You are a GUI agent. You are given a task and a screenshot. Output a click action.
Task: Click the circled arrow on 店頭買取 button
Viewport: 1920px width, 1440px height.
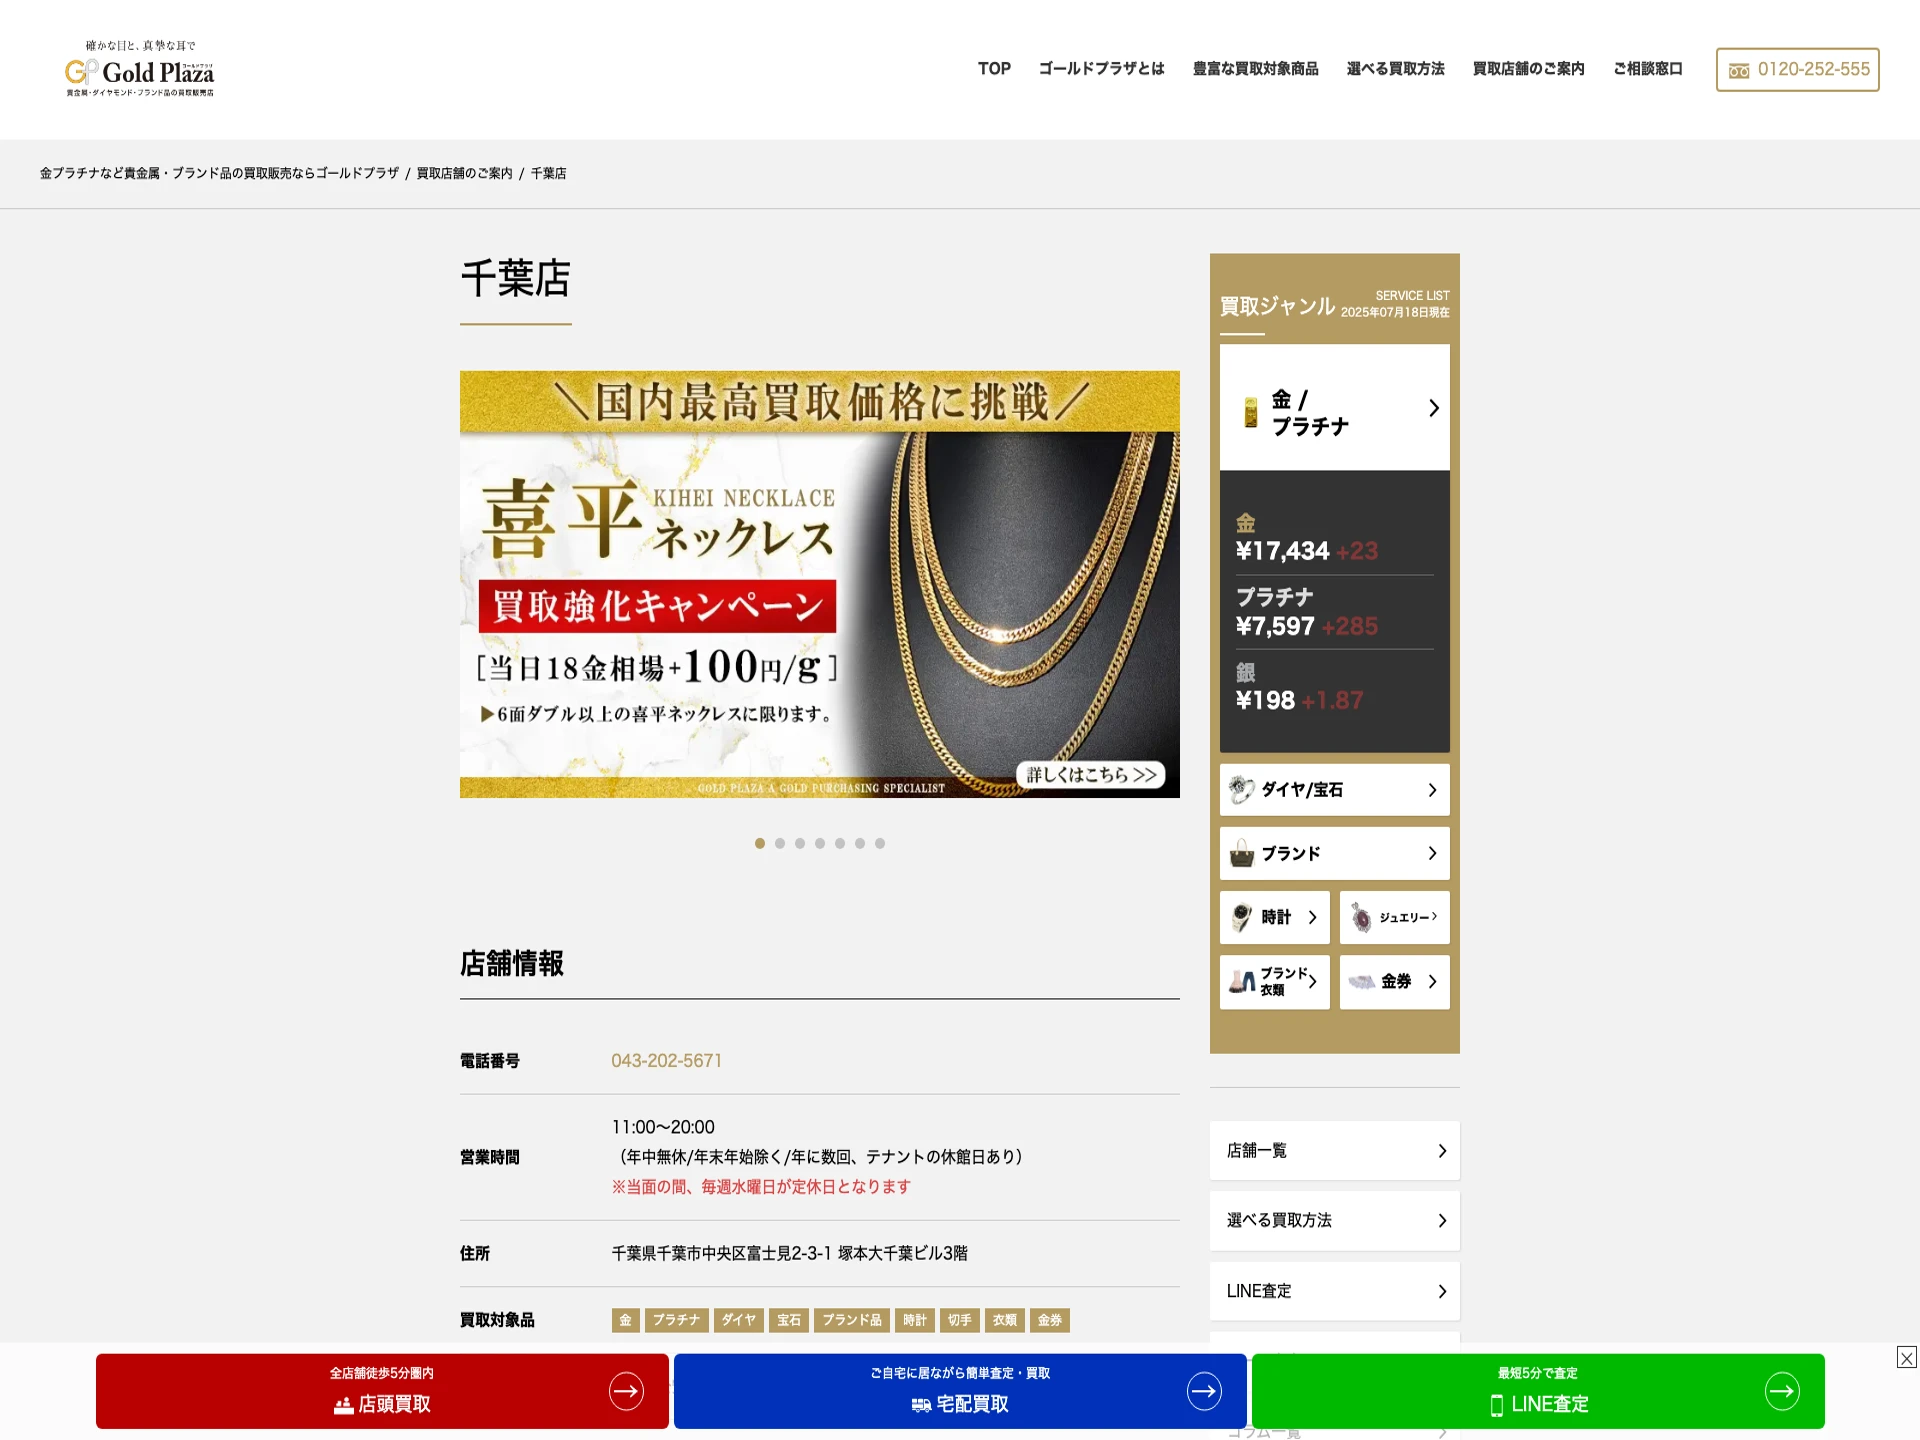[x=626, y=1391]
